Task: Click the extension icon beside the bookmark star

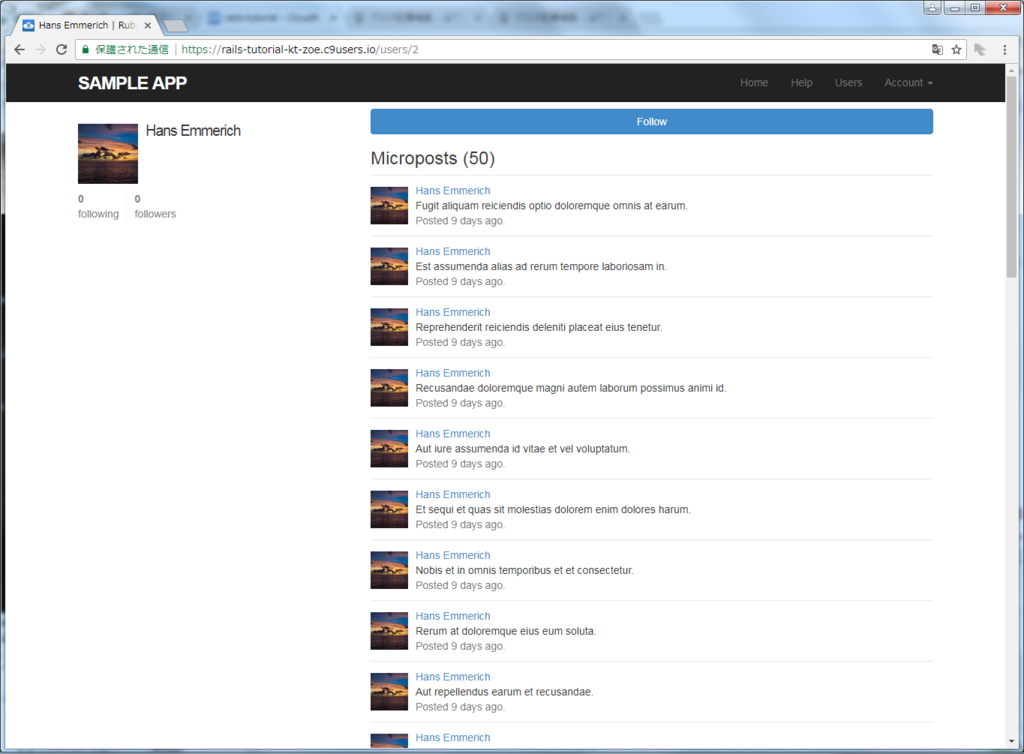Action: [x=980, y=50]
